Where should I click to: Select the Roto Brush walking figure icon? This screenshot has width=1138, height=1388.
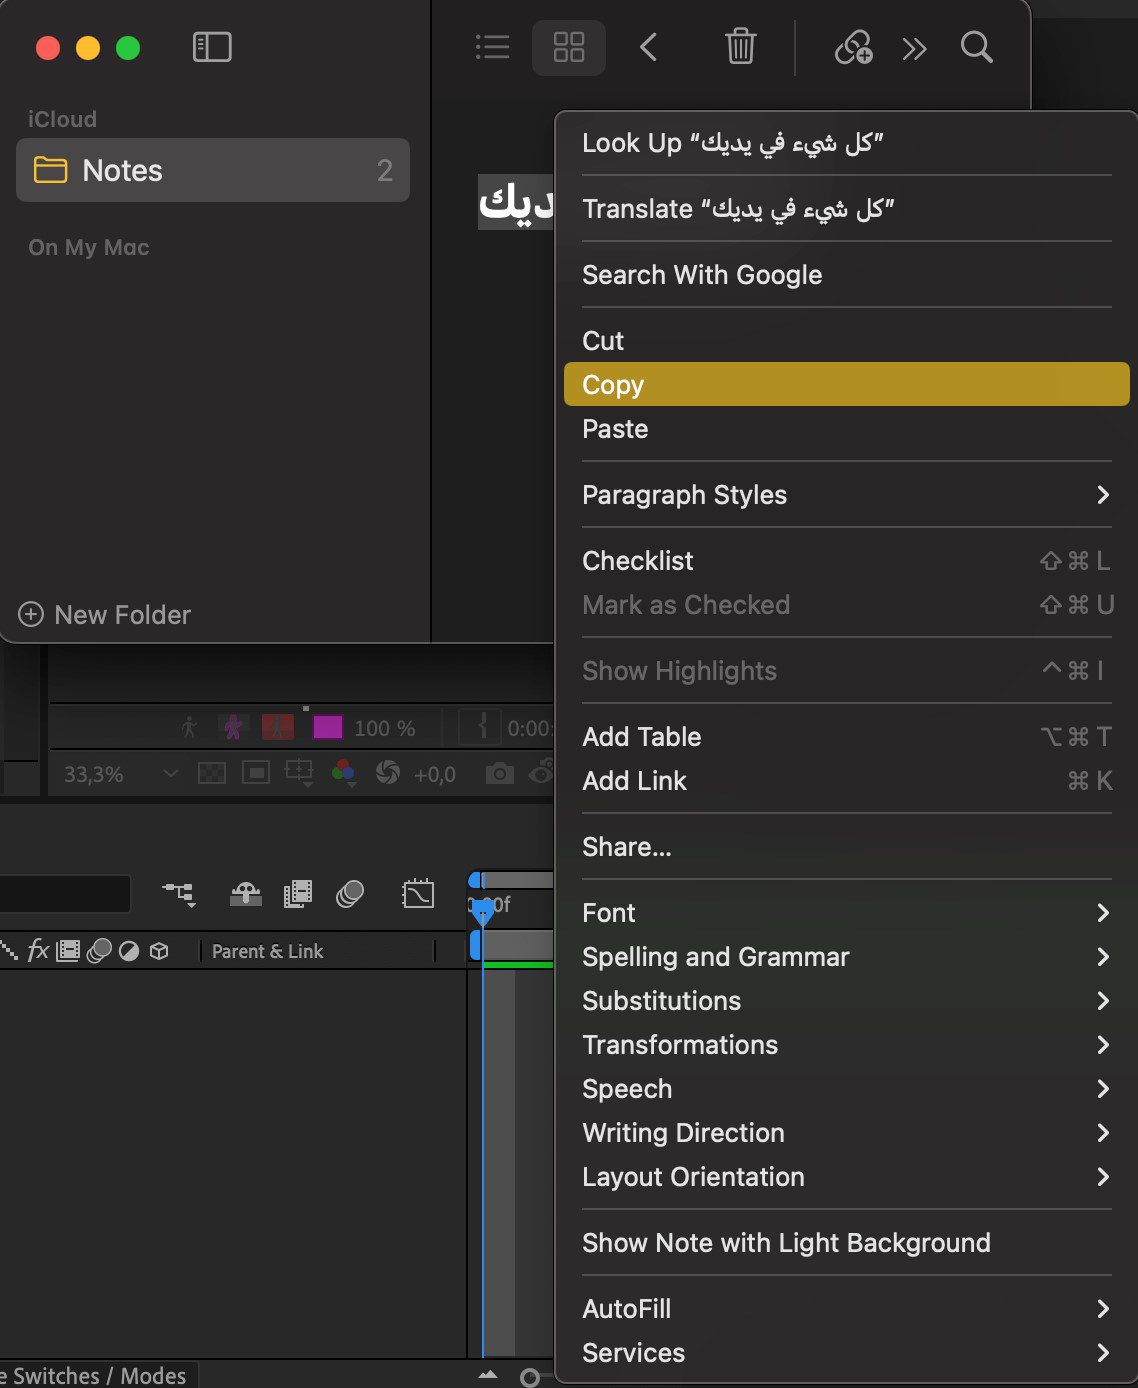click(189, 727)
